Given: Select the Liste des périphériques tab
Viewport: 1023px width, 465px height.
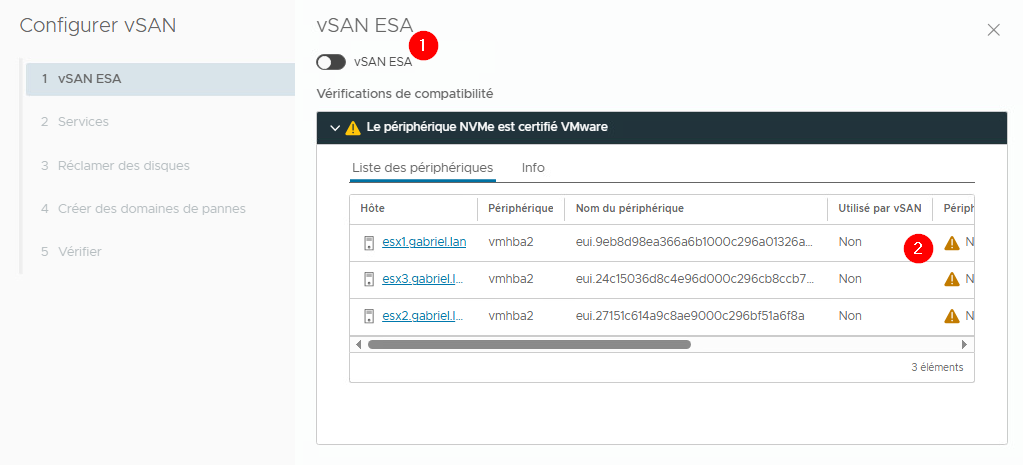Looking at the screenshot, I should pyautogui.click(x=422, y=168).
